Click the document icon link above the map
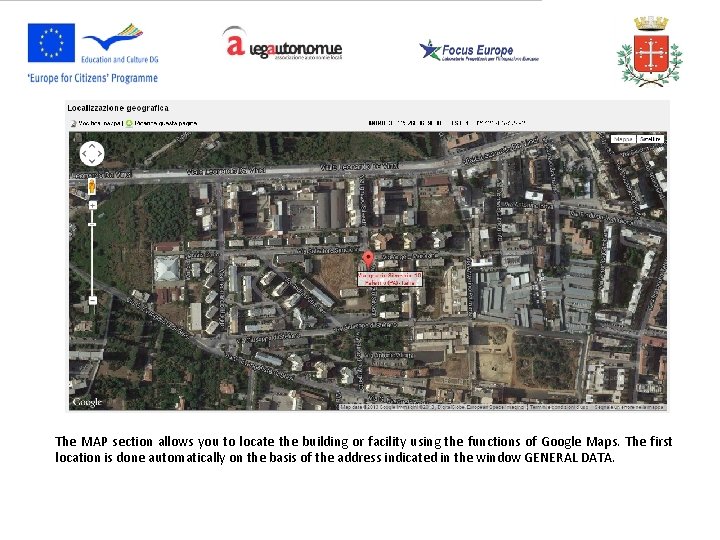Viewport: 720px width, 540px height. pyautogui.click(x=73, y=124)
